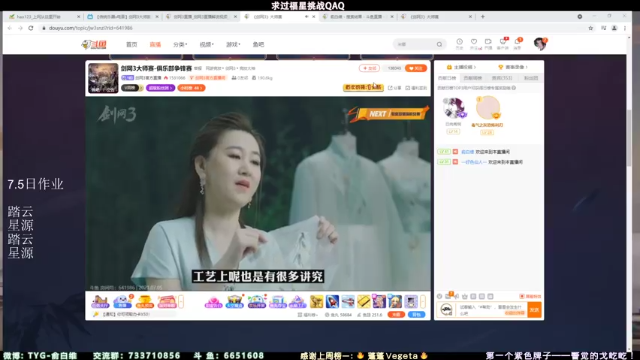Click the rocket gift icon
The image size is (640, 360).
tap(332, 301)
